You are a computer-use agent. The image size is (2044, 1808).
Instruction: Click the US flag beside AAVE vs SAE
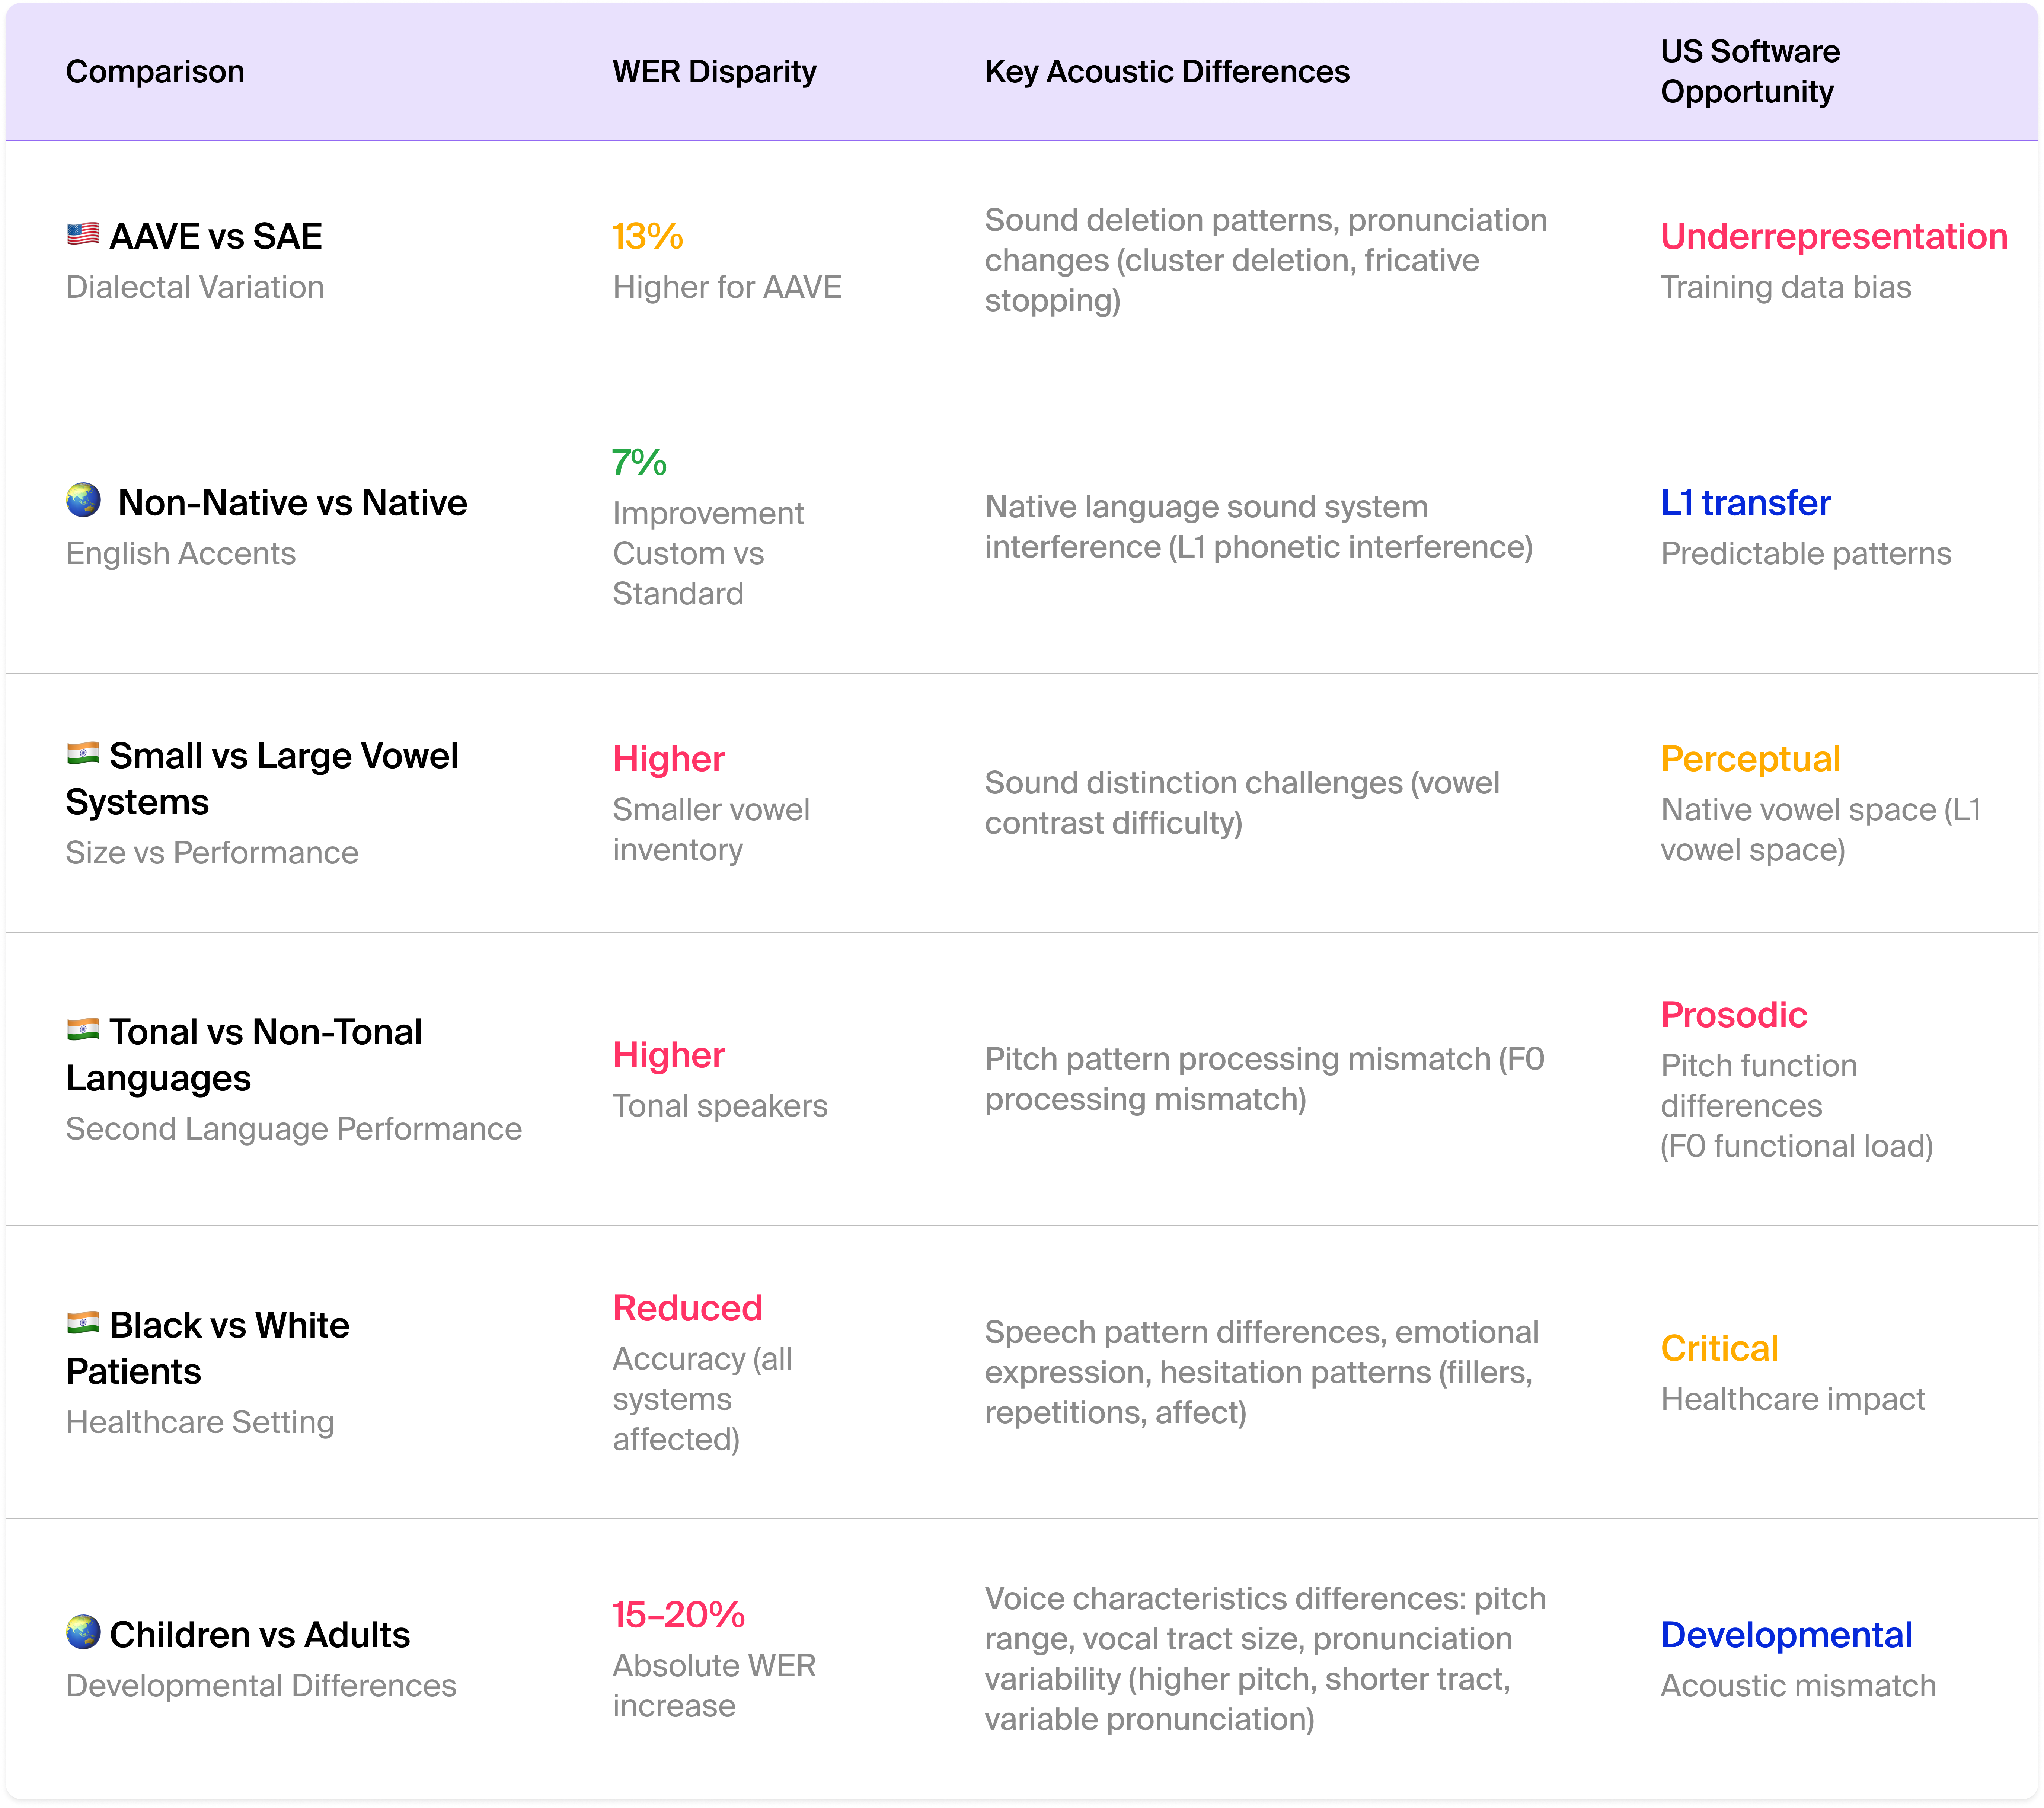click(x=83, y=235)
